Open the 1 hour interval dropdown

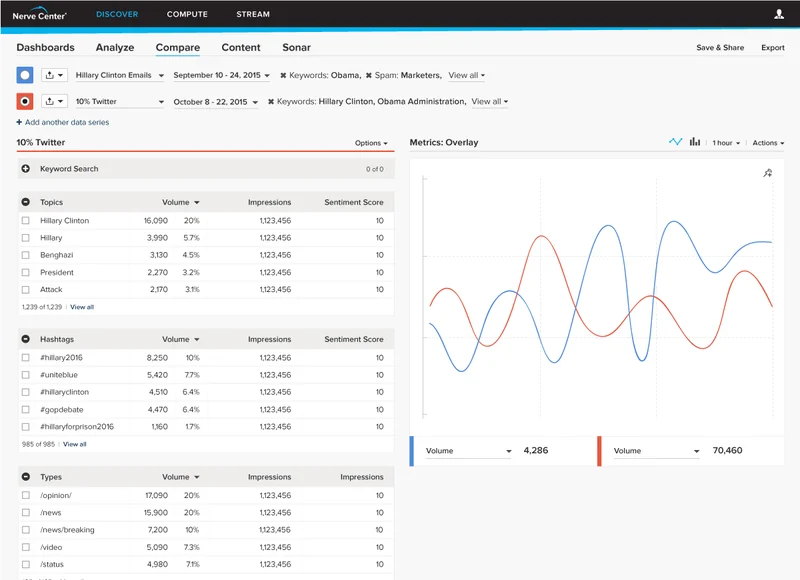pos(726,143)
